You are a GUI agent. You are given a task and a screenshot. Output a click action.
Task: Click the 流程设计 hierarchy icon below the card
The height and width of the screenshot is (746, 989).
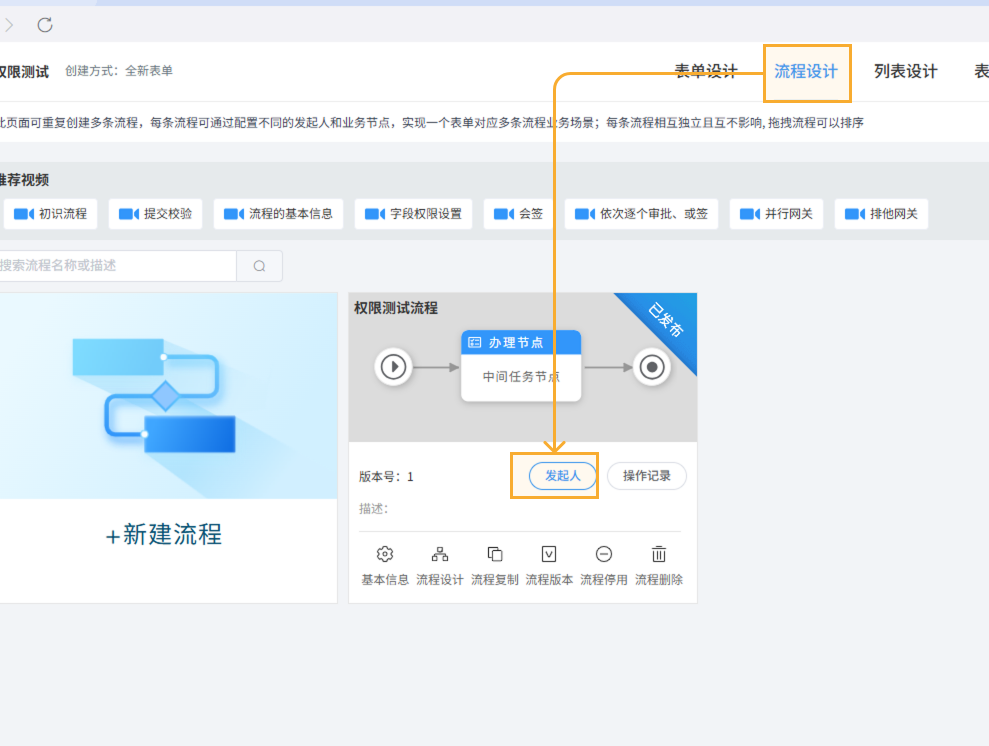(440, 554)
